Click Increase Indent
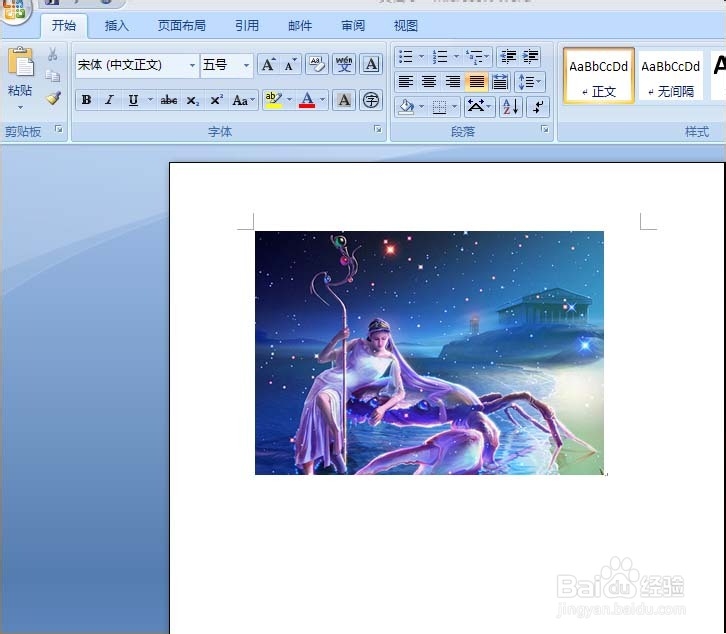 click(531, 57)
